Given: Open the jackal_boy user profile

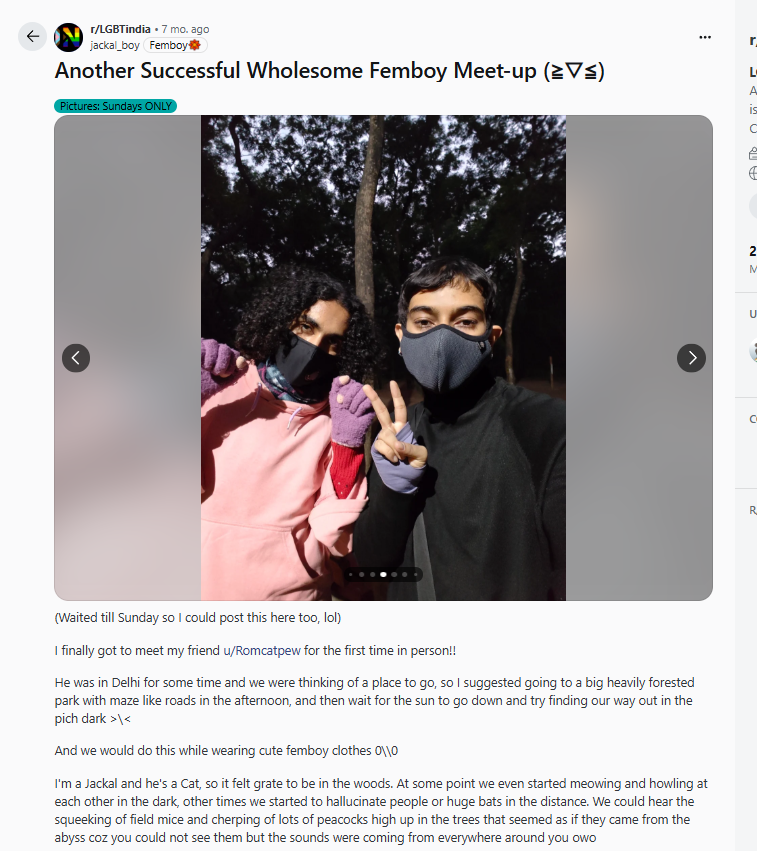Looking at the screenshot, I should 114,45.
